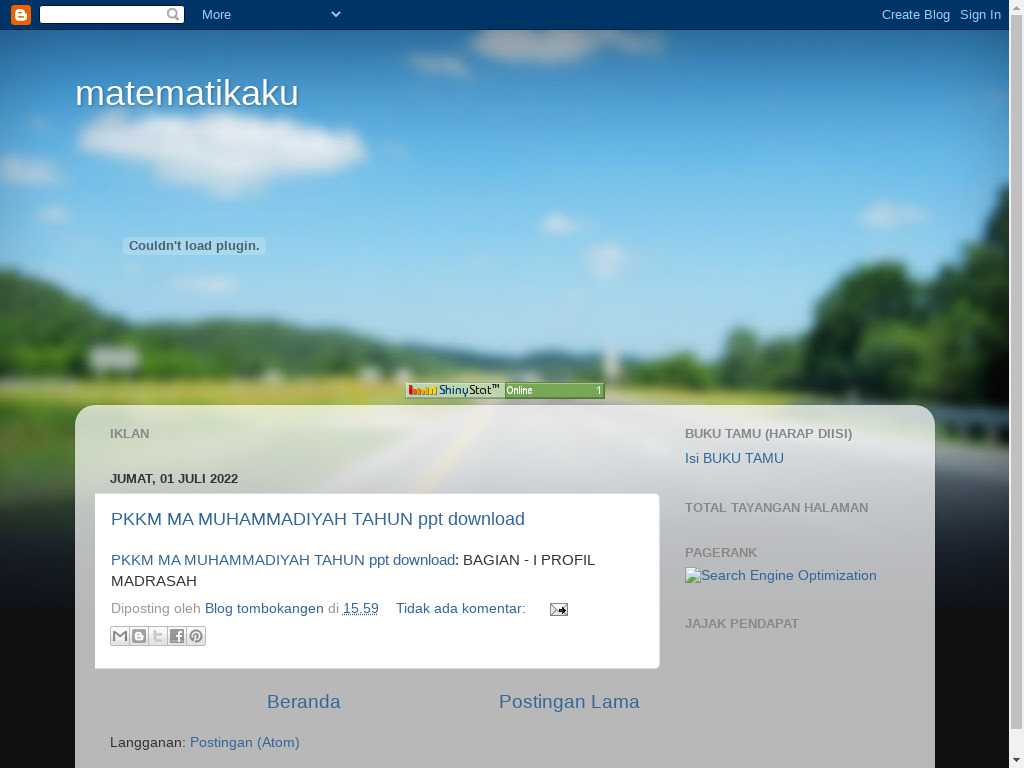Click the PAGERANK heading

tap(721, 552)
